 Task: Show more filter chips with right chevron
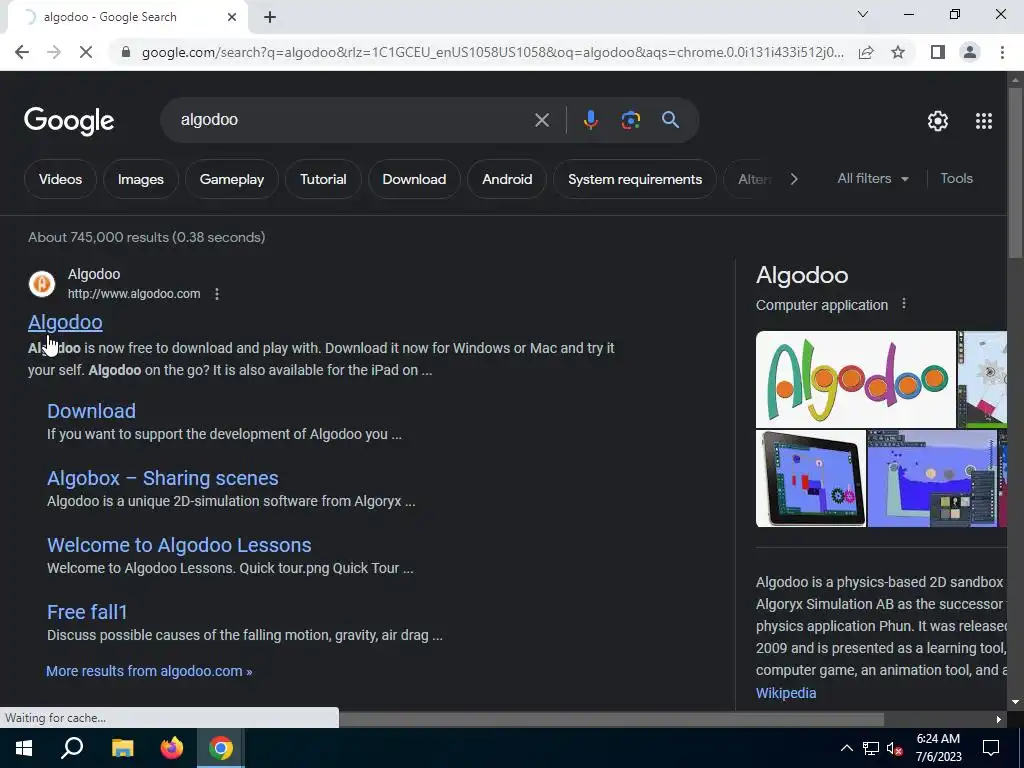click(x=793, y=179)
